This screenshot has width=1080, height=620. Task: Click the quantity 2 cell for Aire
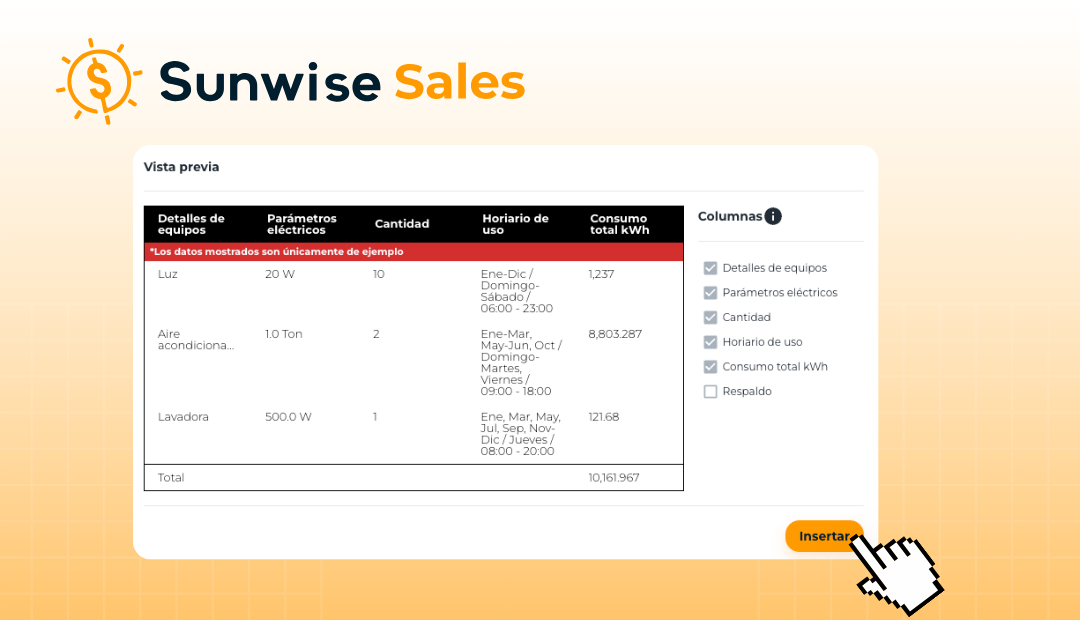376,334
